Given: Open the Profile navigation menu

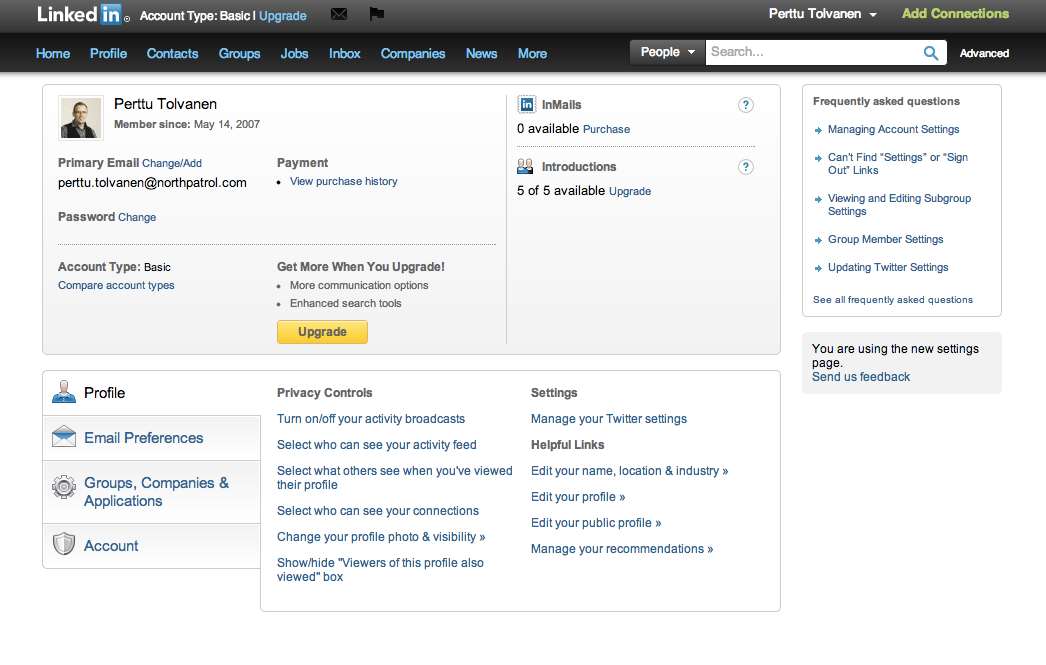Looking at the screenshot, I should click(108, 53).
